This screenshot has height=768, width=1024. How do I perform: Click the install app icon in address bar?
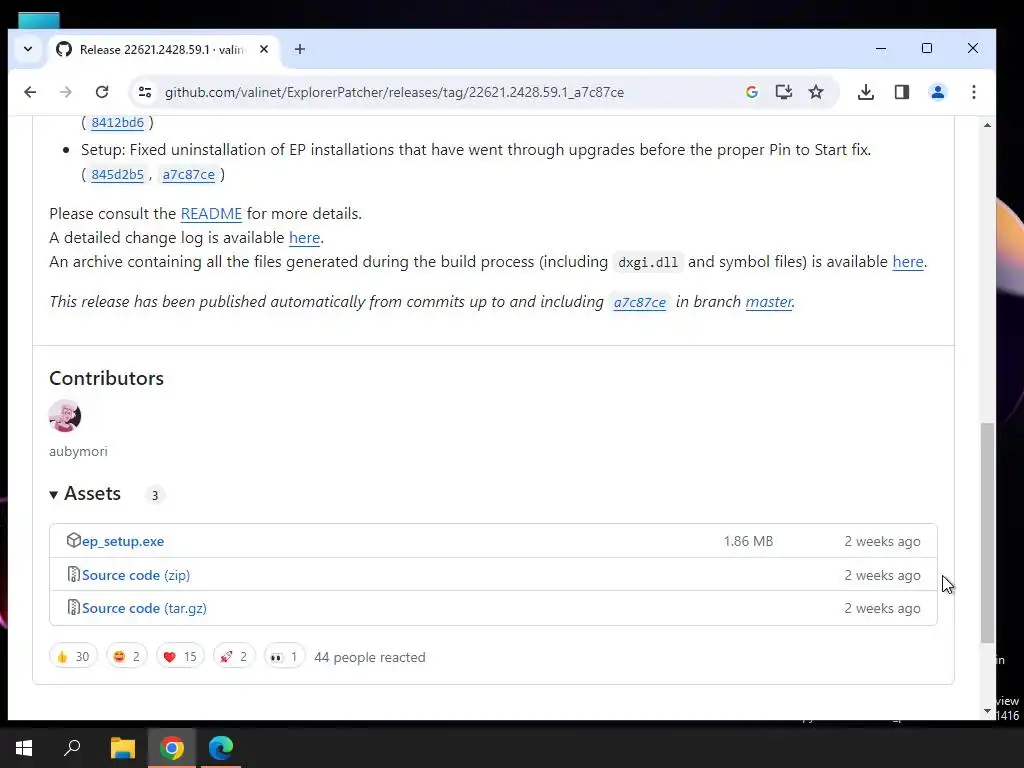coord(784,92)
